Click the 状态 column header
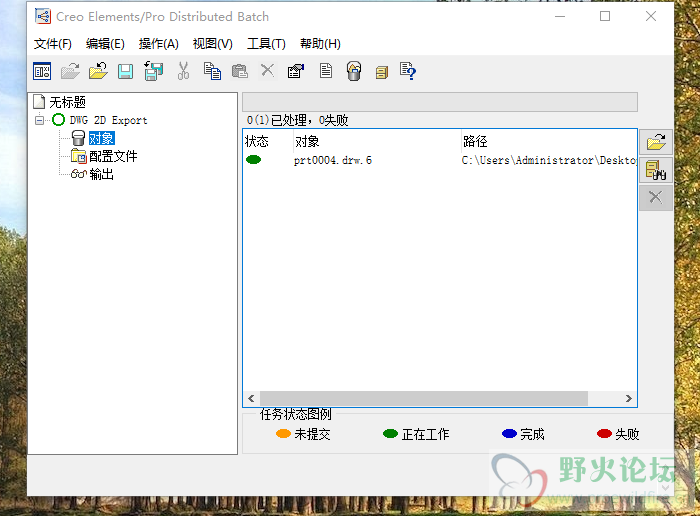Image resolution: width=700 pixels, height=516 pixels. coord(268,141)
